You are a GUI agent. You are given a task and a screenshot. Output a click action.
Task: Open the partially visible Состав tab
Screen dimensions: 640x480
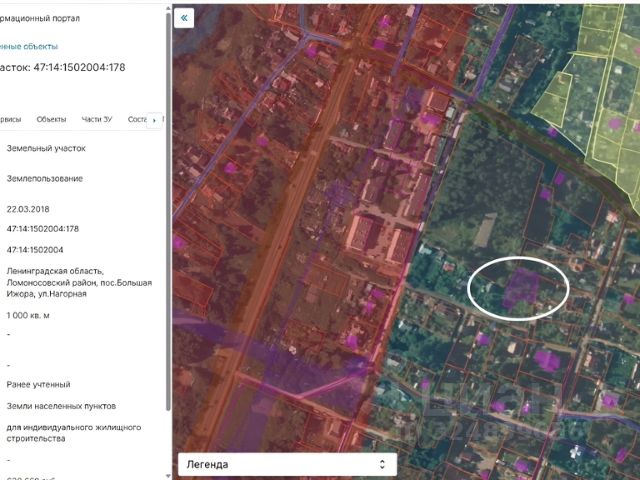pyautogui.click(x=137, y=119)
